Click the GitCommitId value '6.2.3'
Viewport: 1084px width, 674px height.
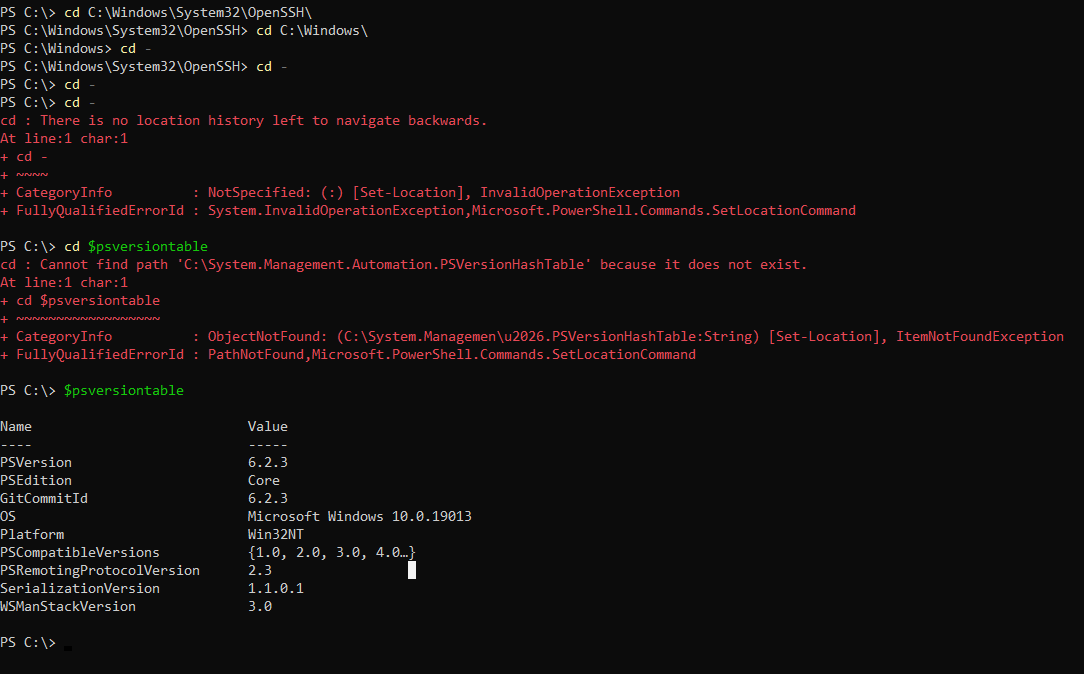point(268,498)
